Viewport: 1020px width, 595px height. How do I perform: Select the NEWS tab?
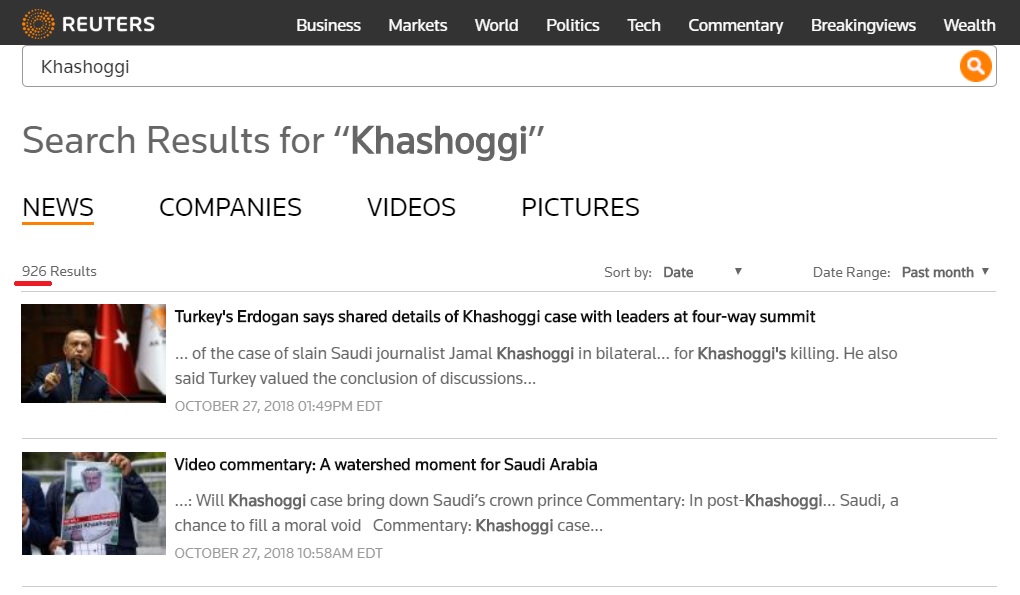tap(58, 207)
